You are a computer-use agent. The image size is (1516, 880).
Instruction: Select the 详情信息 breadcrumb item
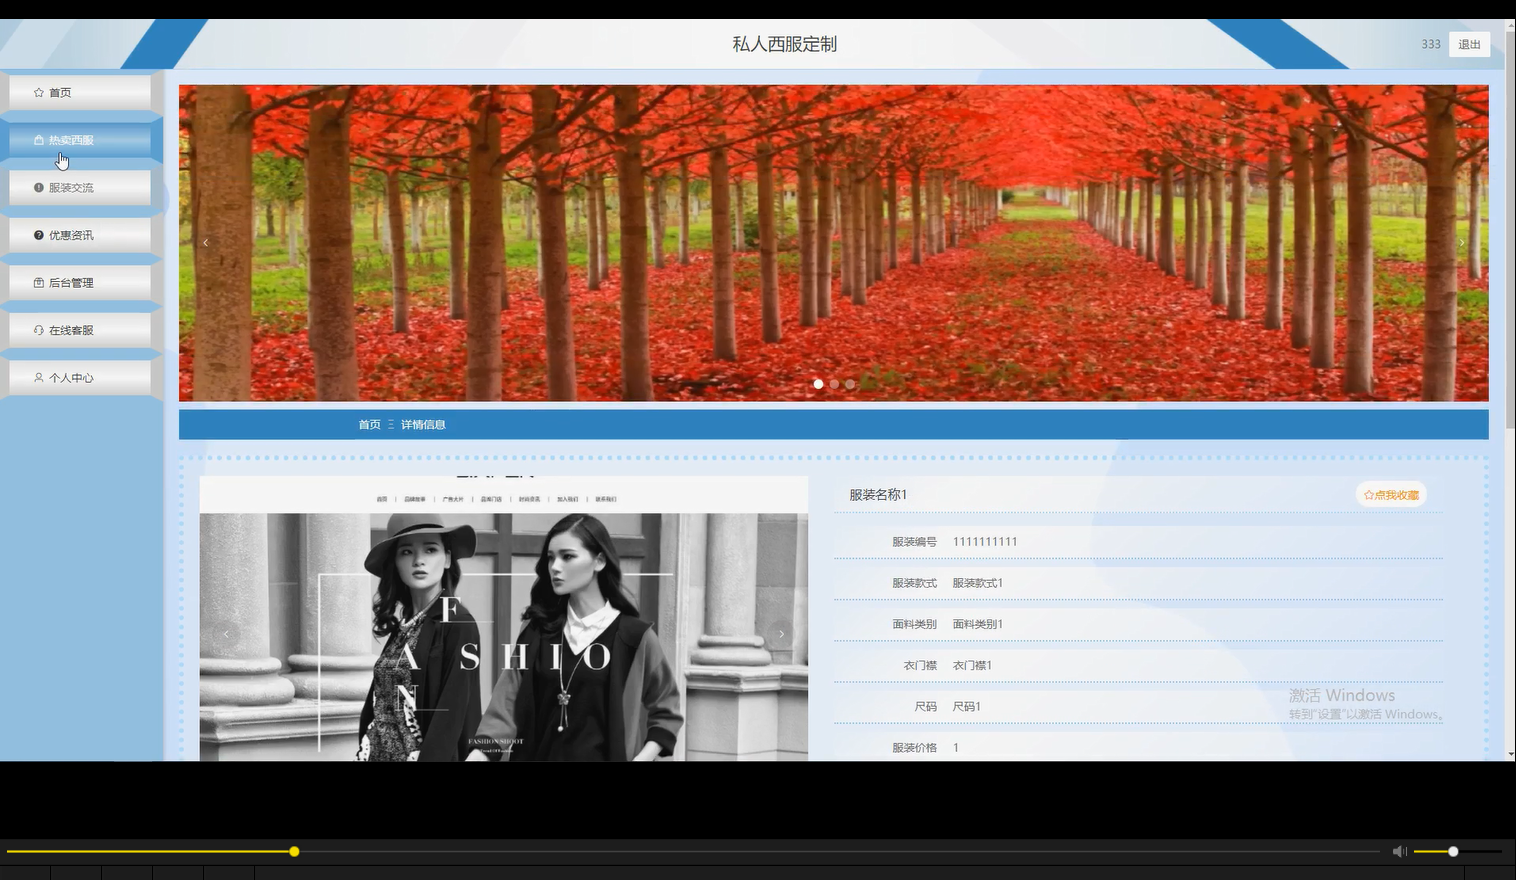(x=423, y=424)
